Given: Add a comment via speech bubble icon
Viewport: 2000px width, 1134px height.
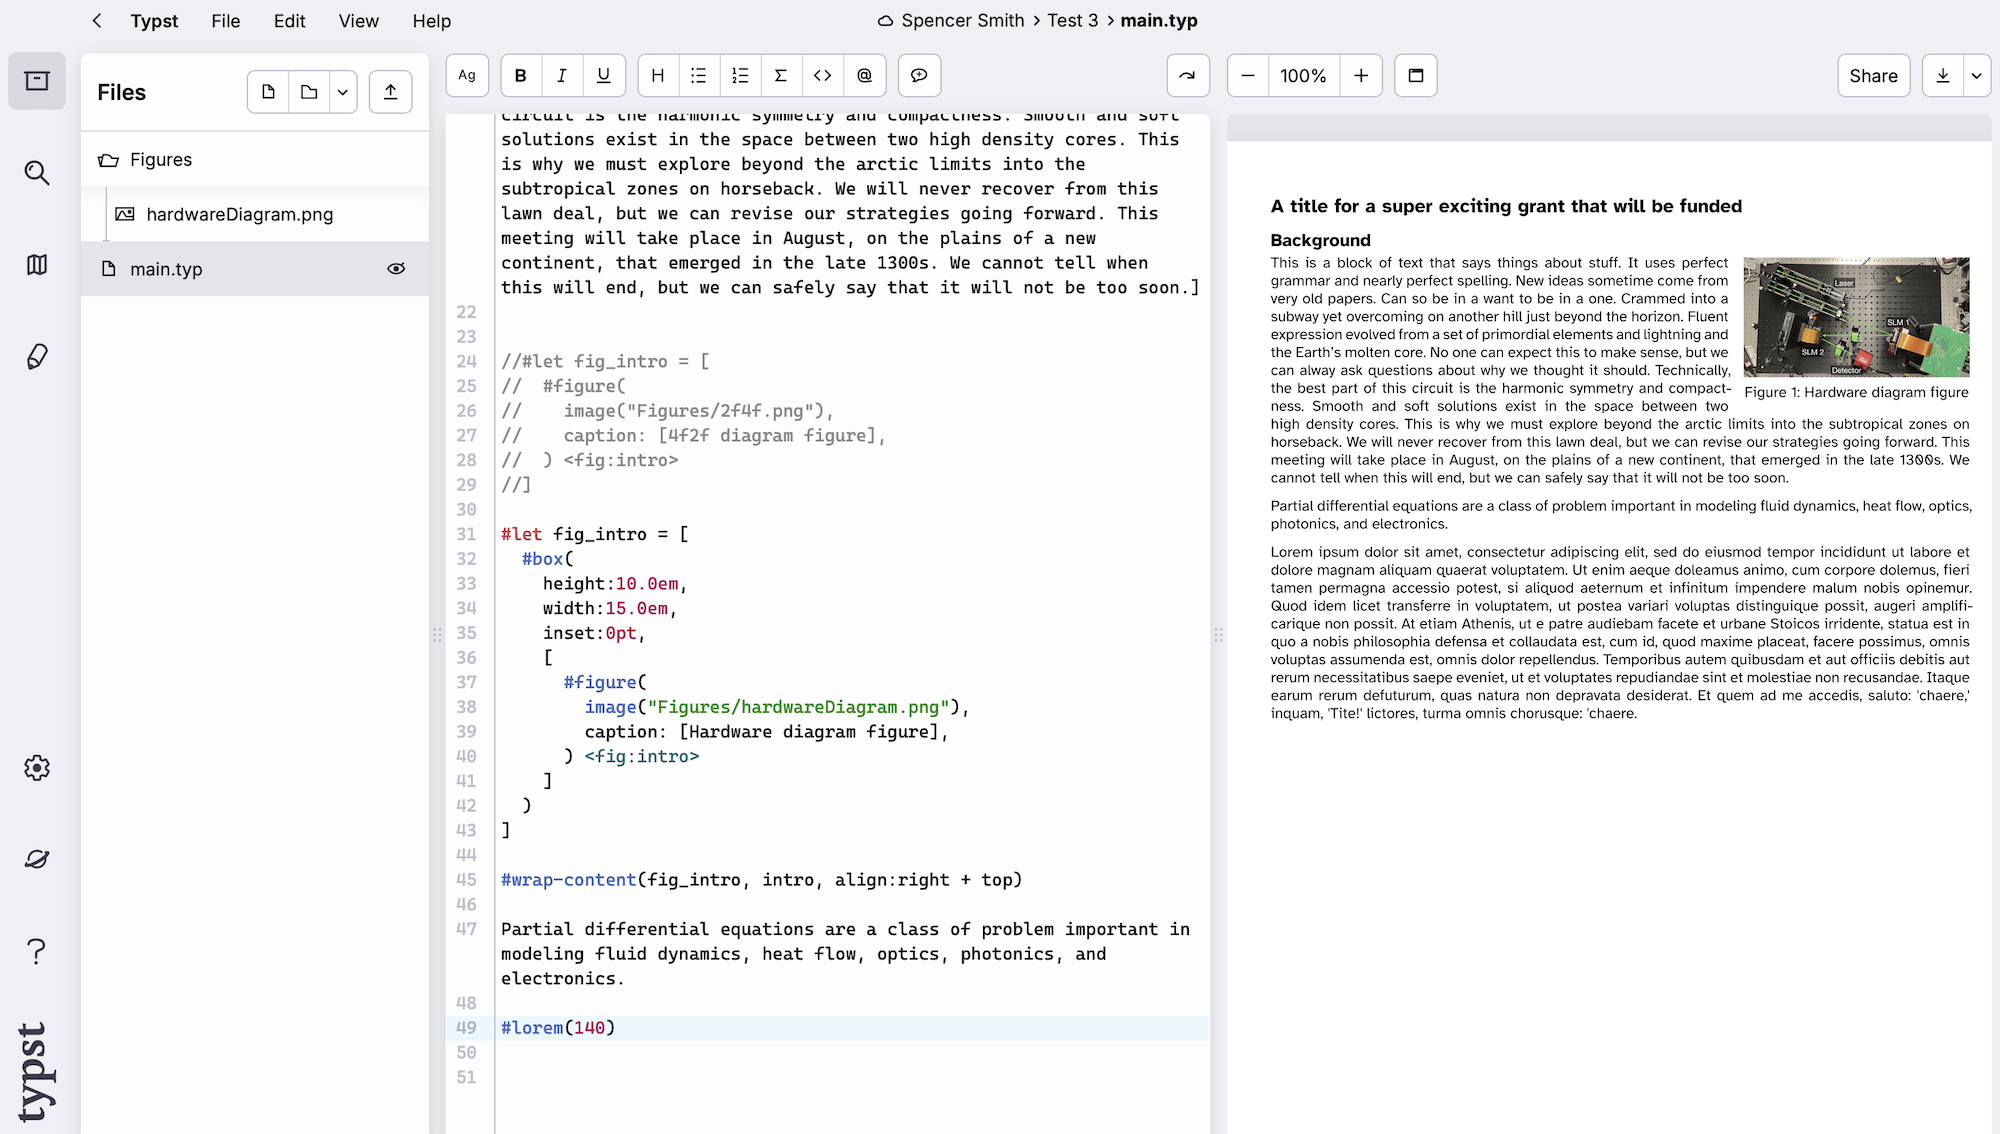Looking at the screenshot, I should point(919,75).
